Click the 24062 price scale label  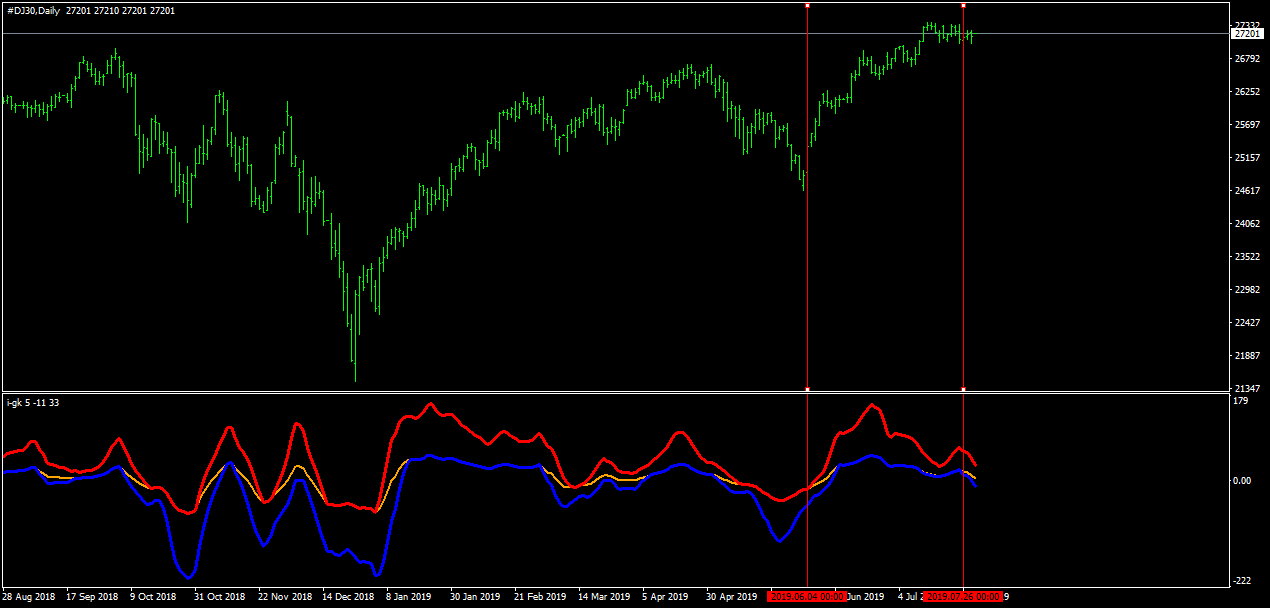1247,224
